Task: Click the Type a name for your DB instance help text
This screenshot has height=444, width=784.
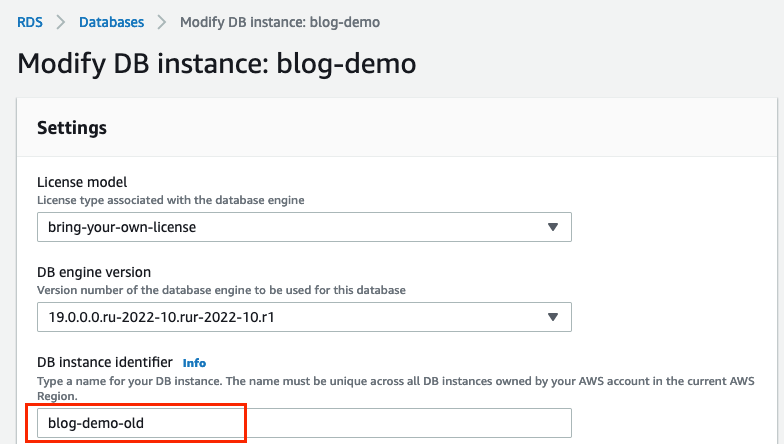Action: point(300,382)
